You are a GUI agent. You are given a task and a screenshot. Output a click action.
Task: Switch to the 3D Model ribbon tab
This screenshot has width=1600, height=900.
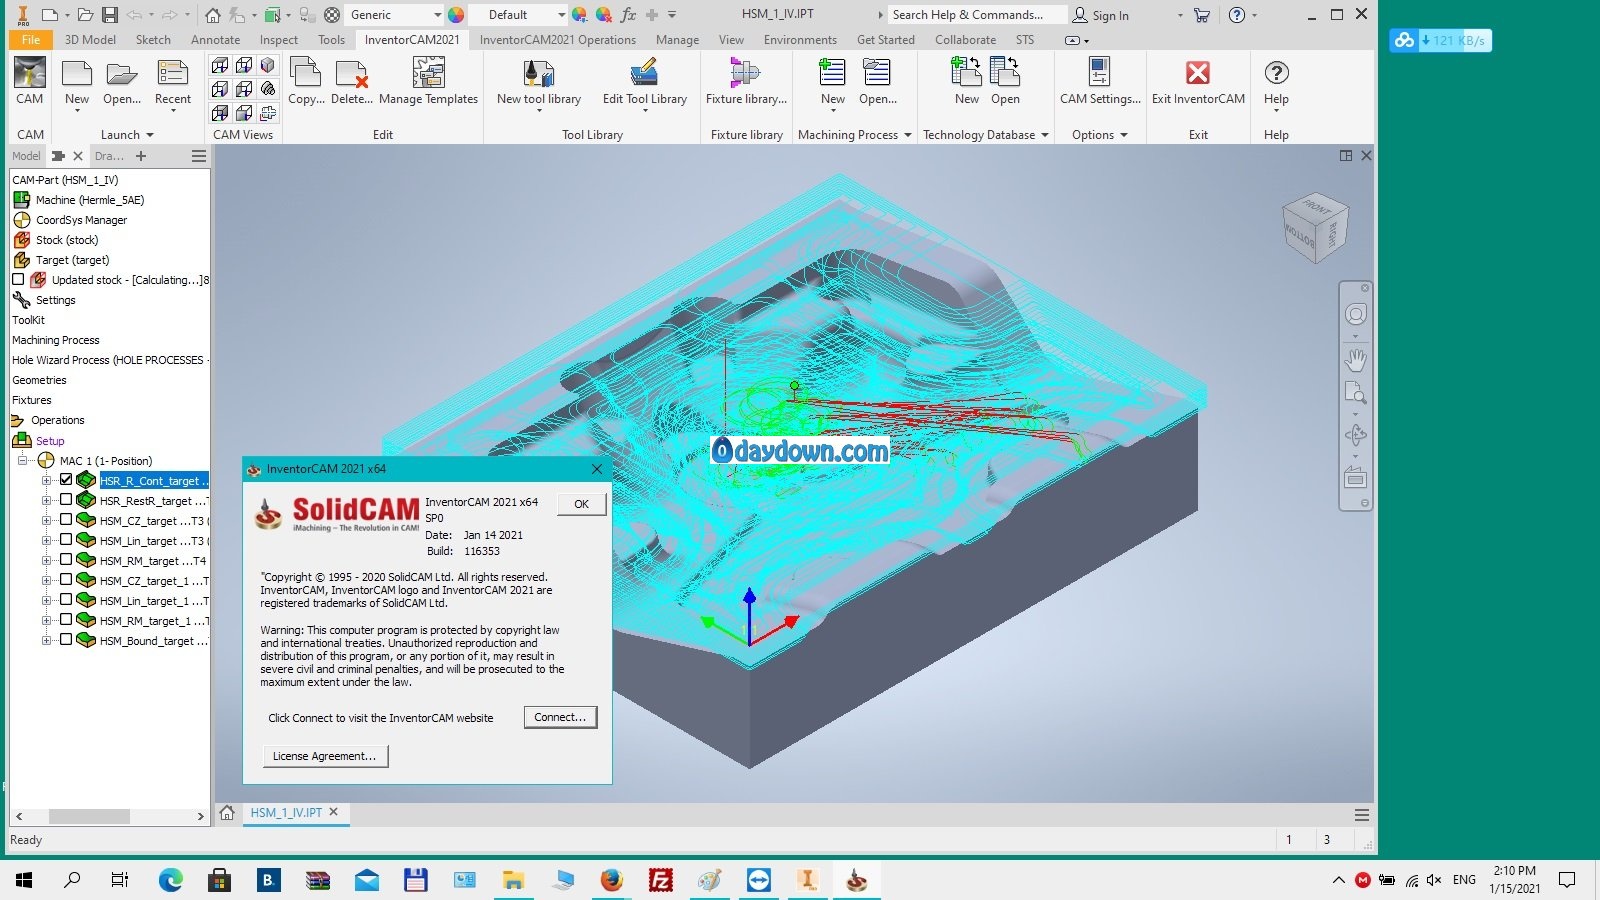coord(90,40)
